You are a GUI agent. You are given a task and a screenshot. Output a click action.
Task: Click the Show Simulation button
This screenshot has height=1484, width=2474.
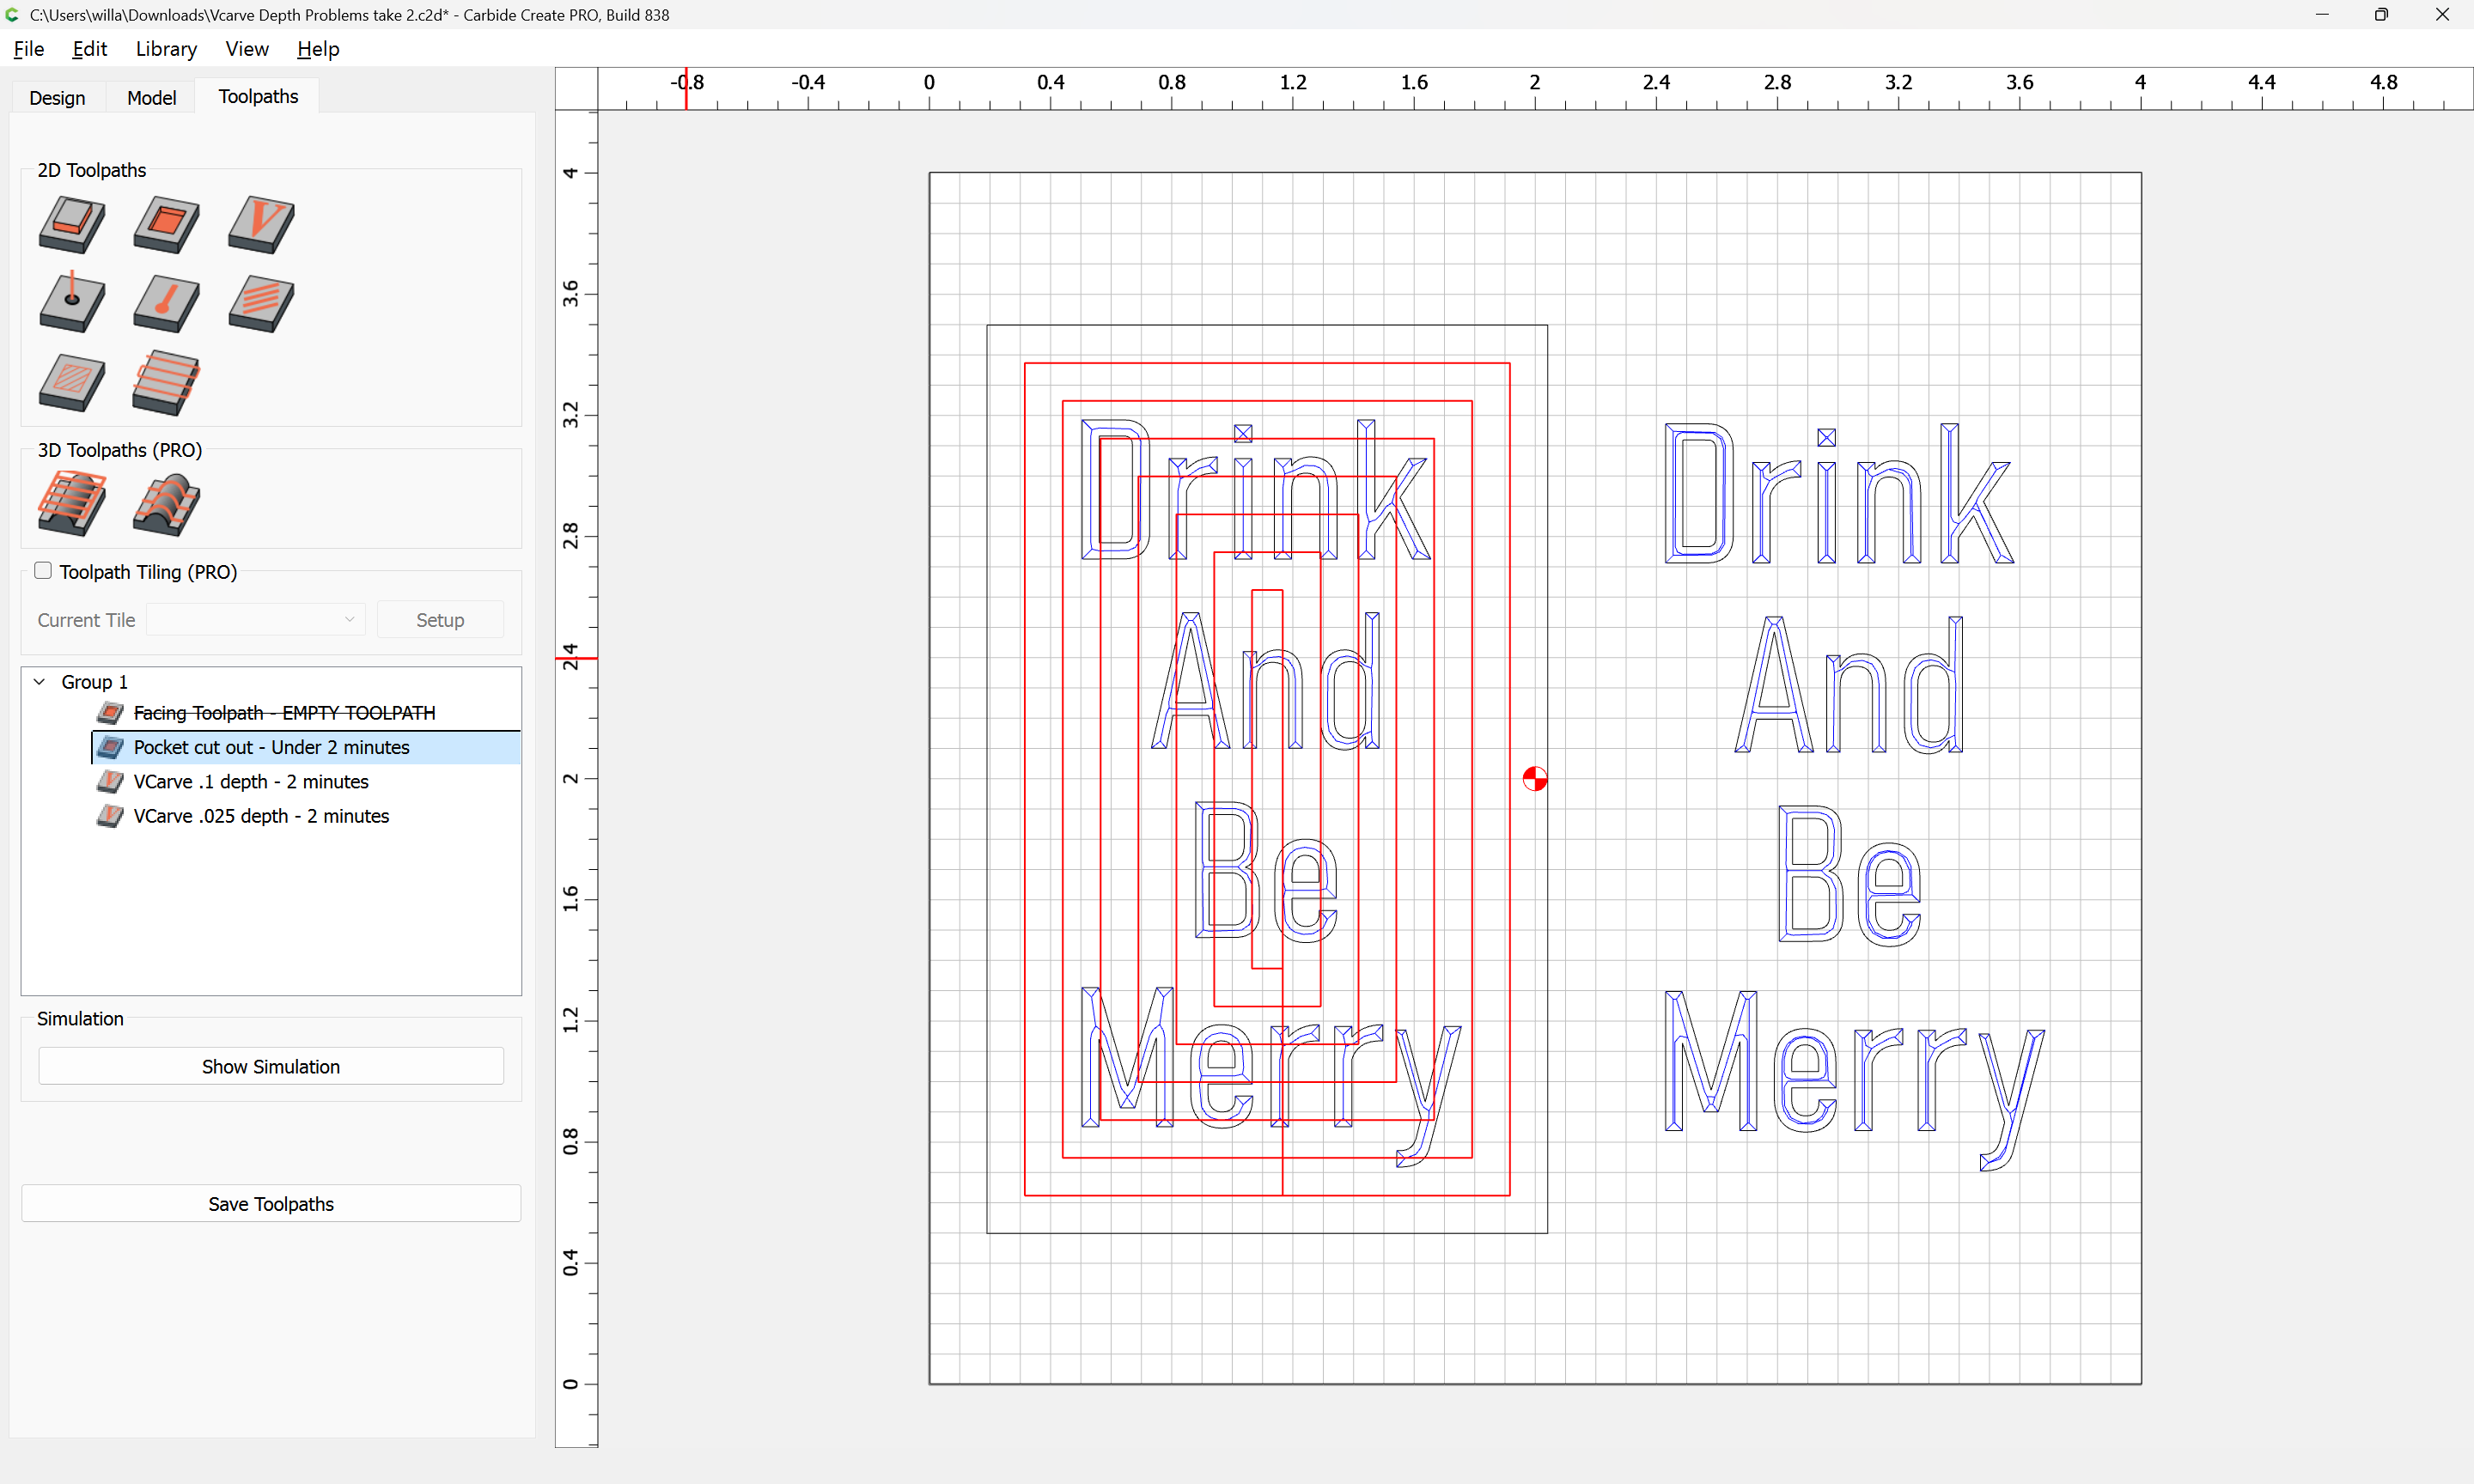[x=270, y=1066]
